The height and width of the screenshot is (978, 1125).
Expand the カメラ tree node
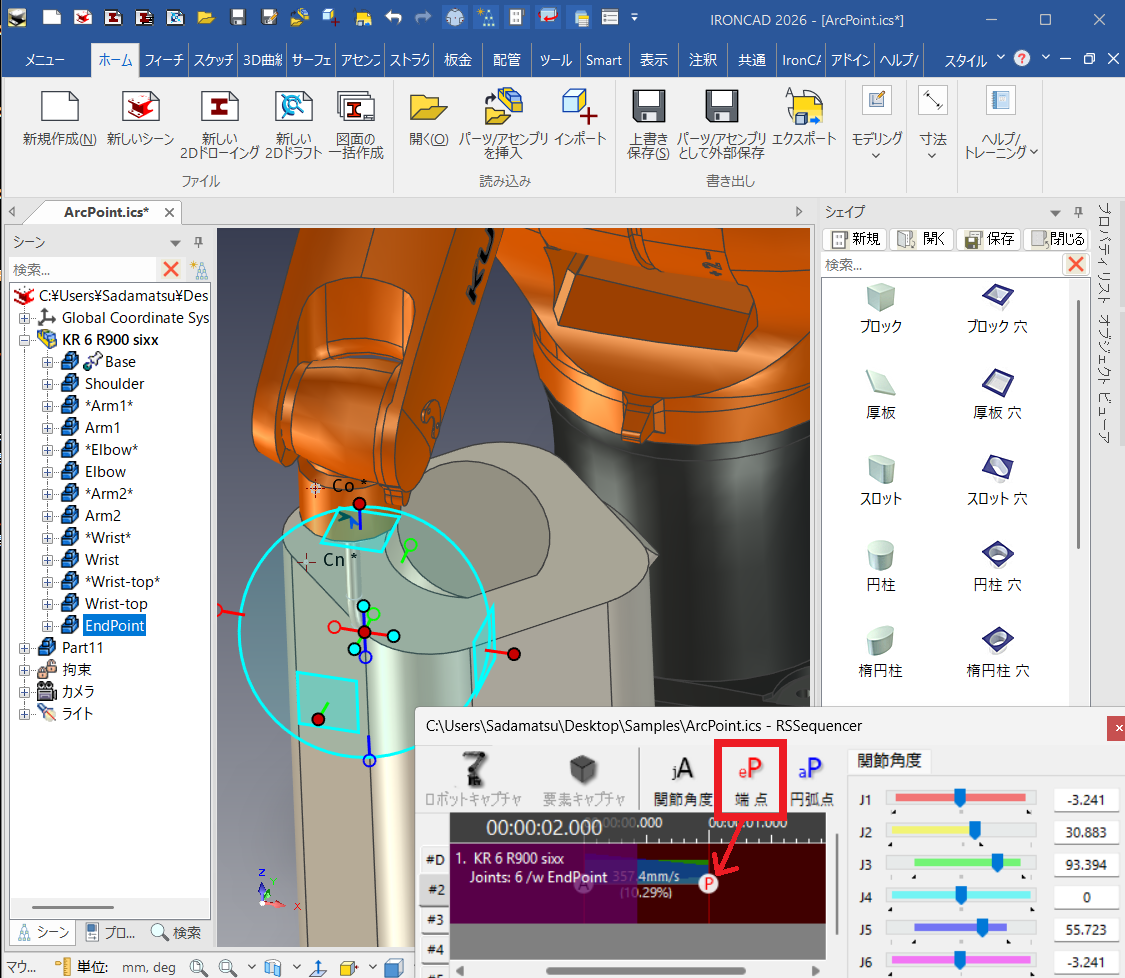tap(24, 692)
